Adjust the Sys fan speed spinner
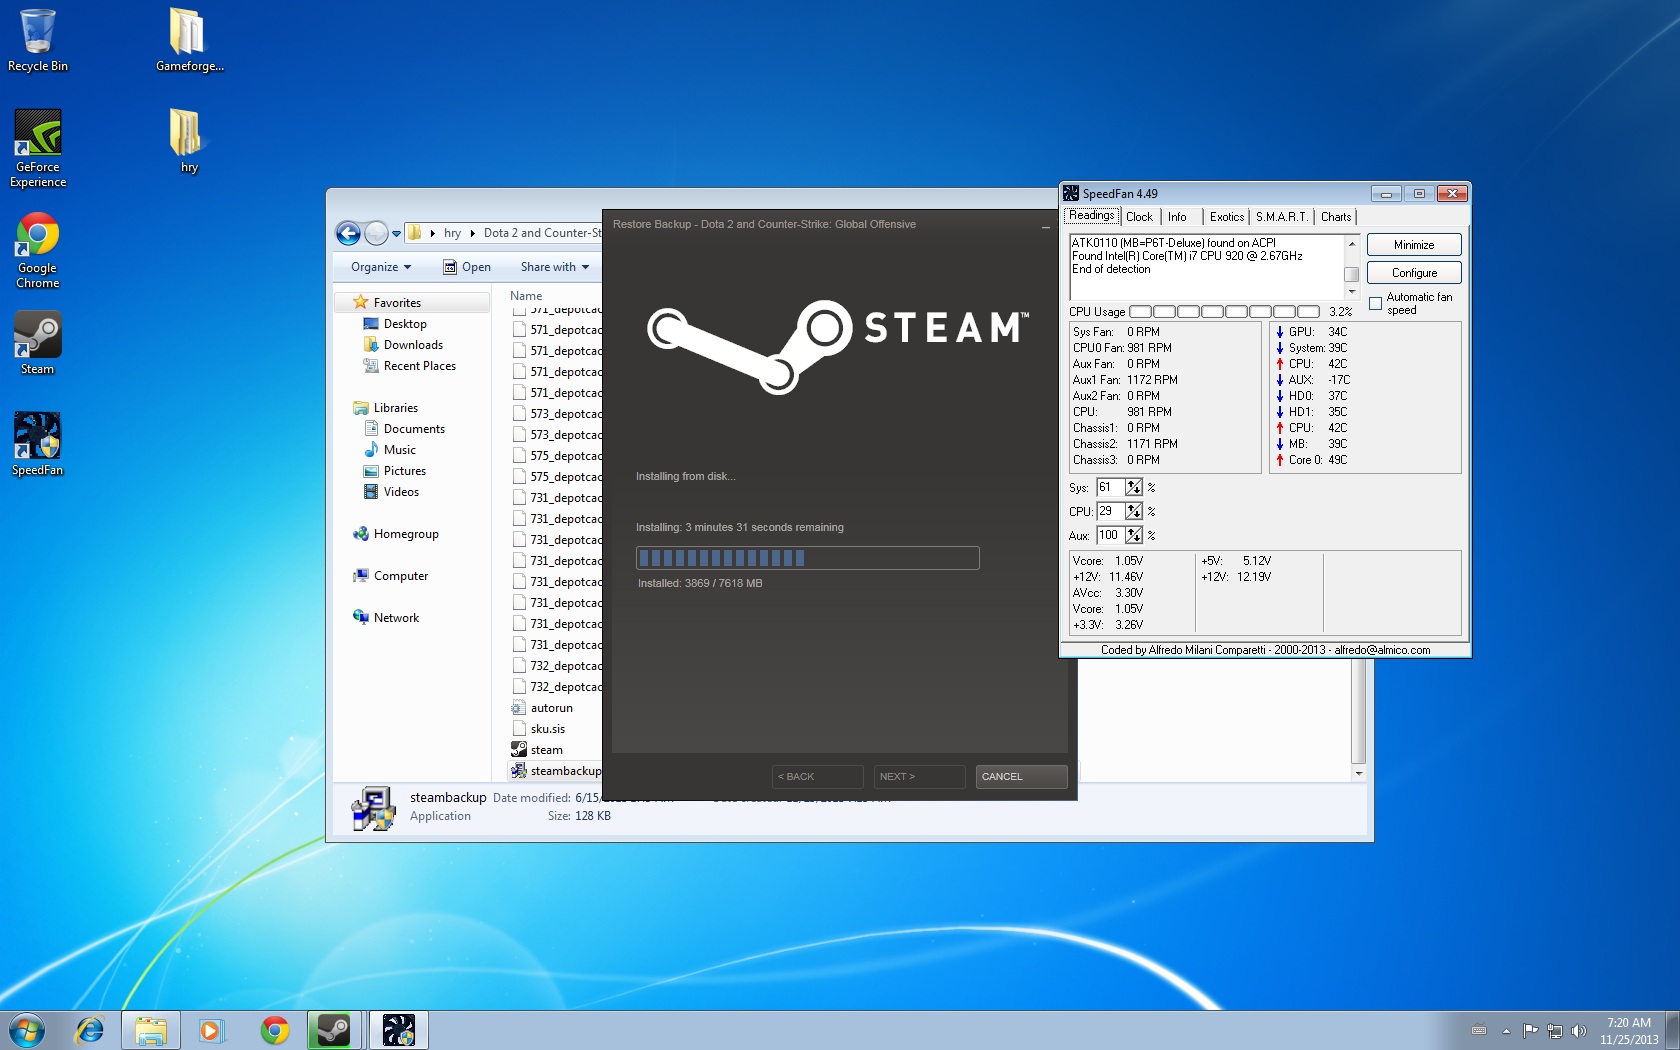Viewport: 1680px width, 1050px height. point(1133,487)
